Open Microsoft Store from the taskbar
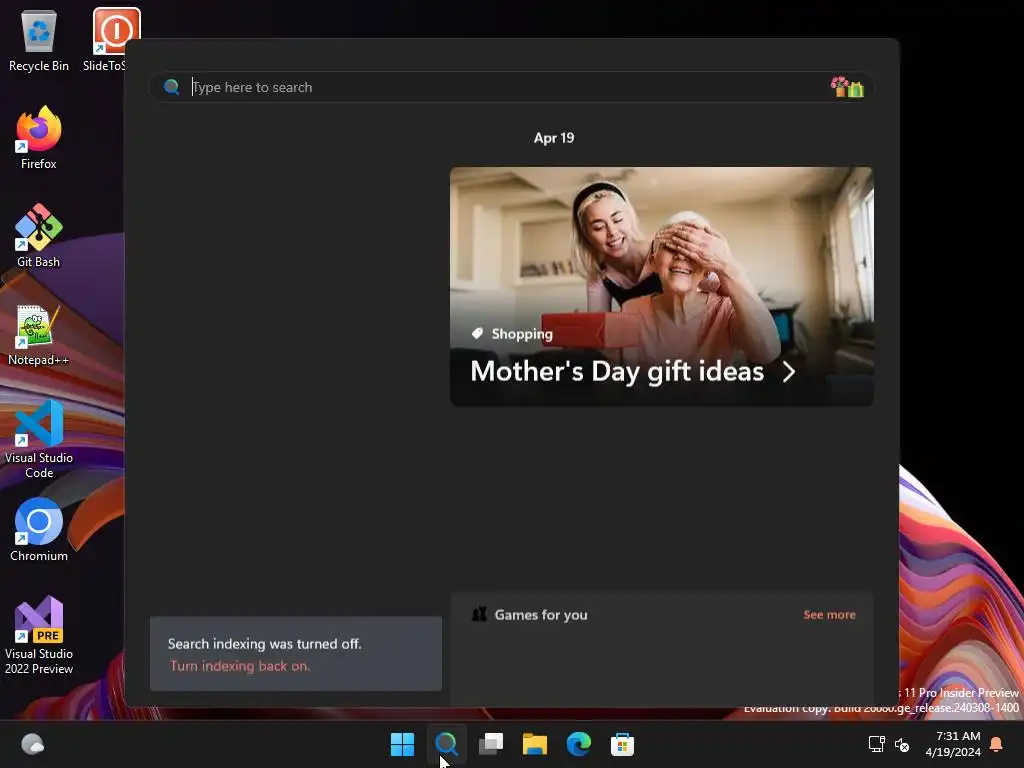Viewport: 1024px width, 768px height. 622,744
